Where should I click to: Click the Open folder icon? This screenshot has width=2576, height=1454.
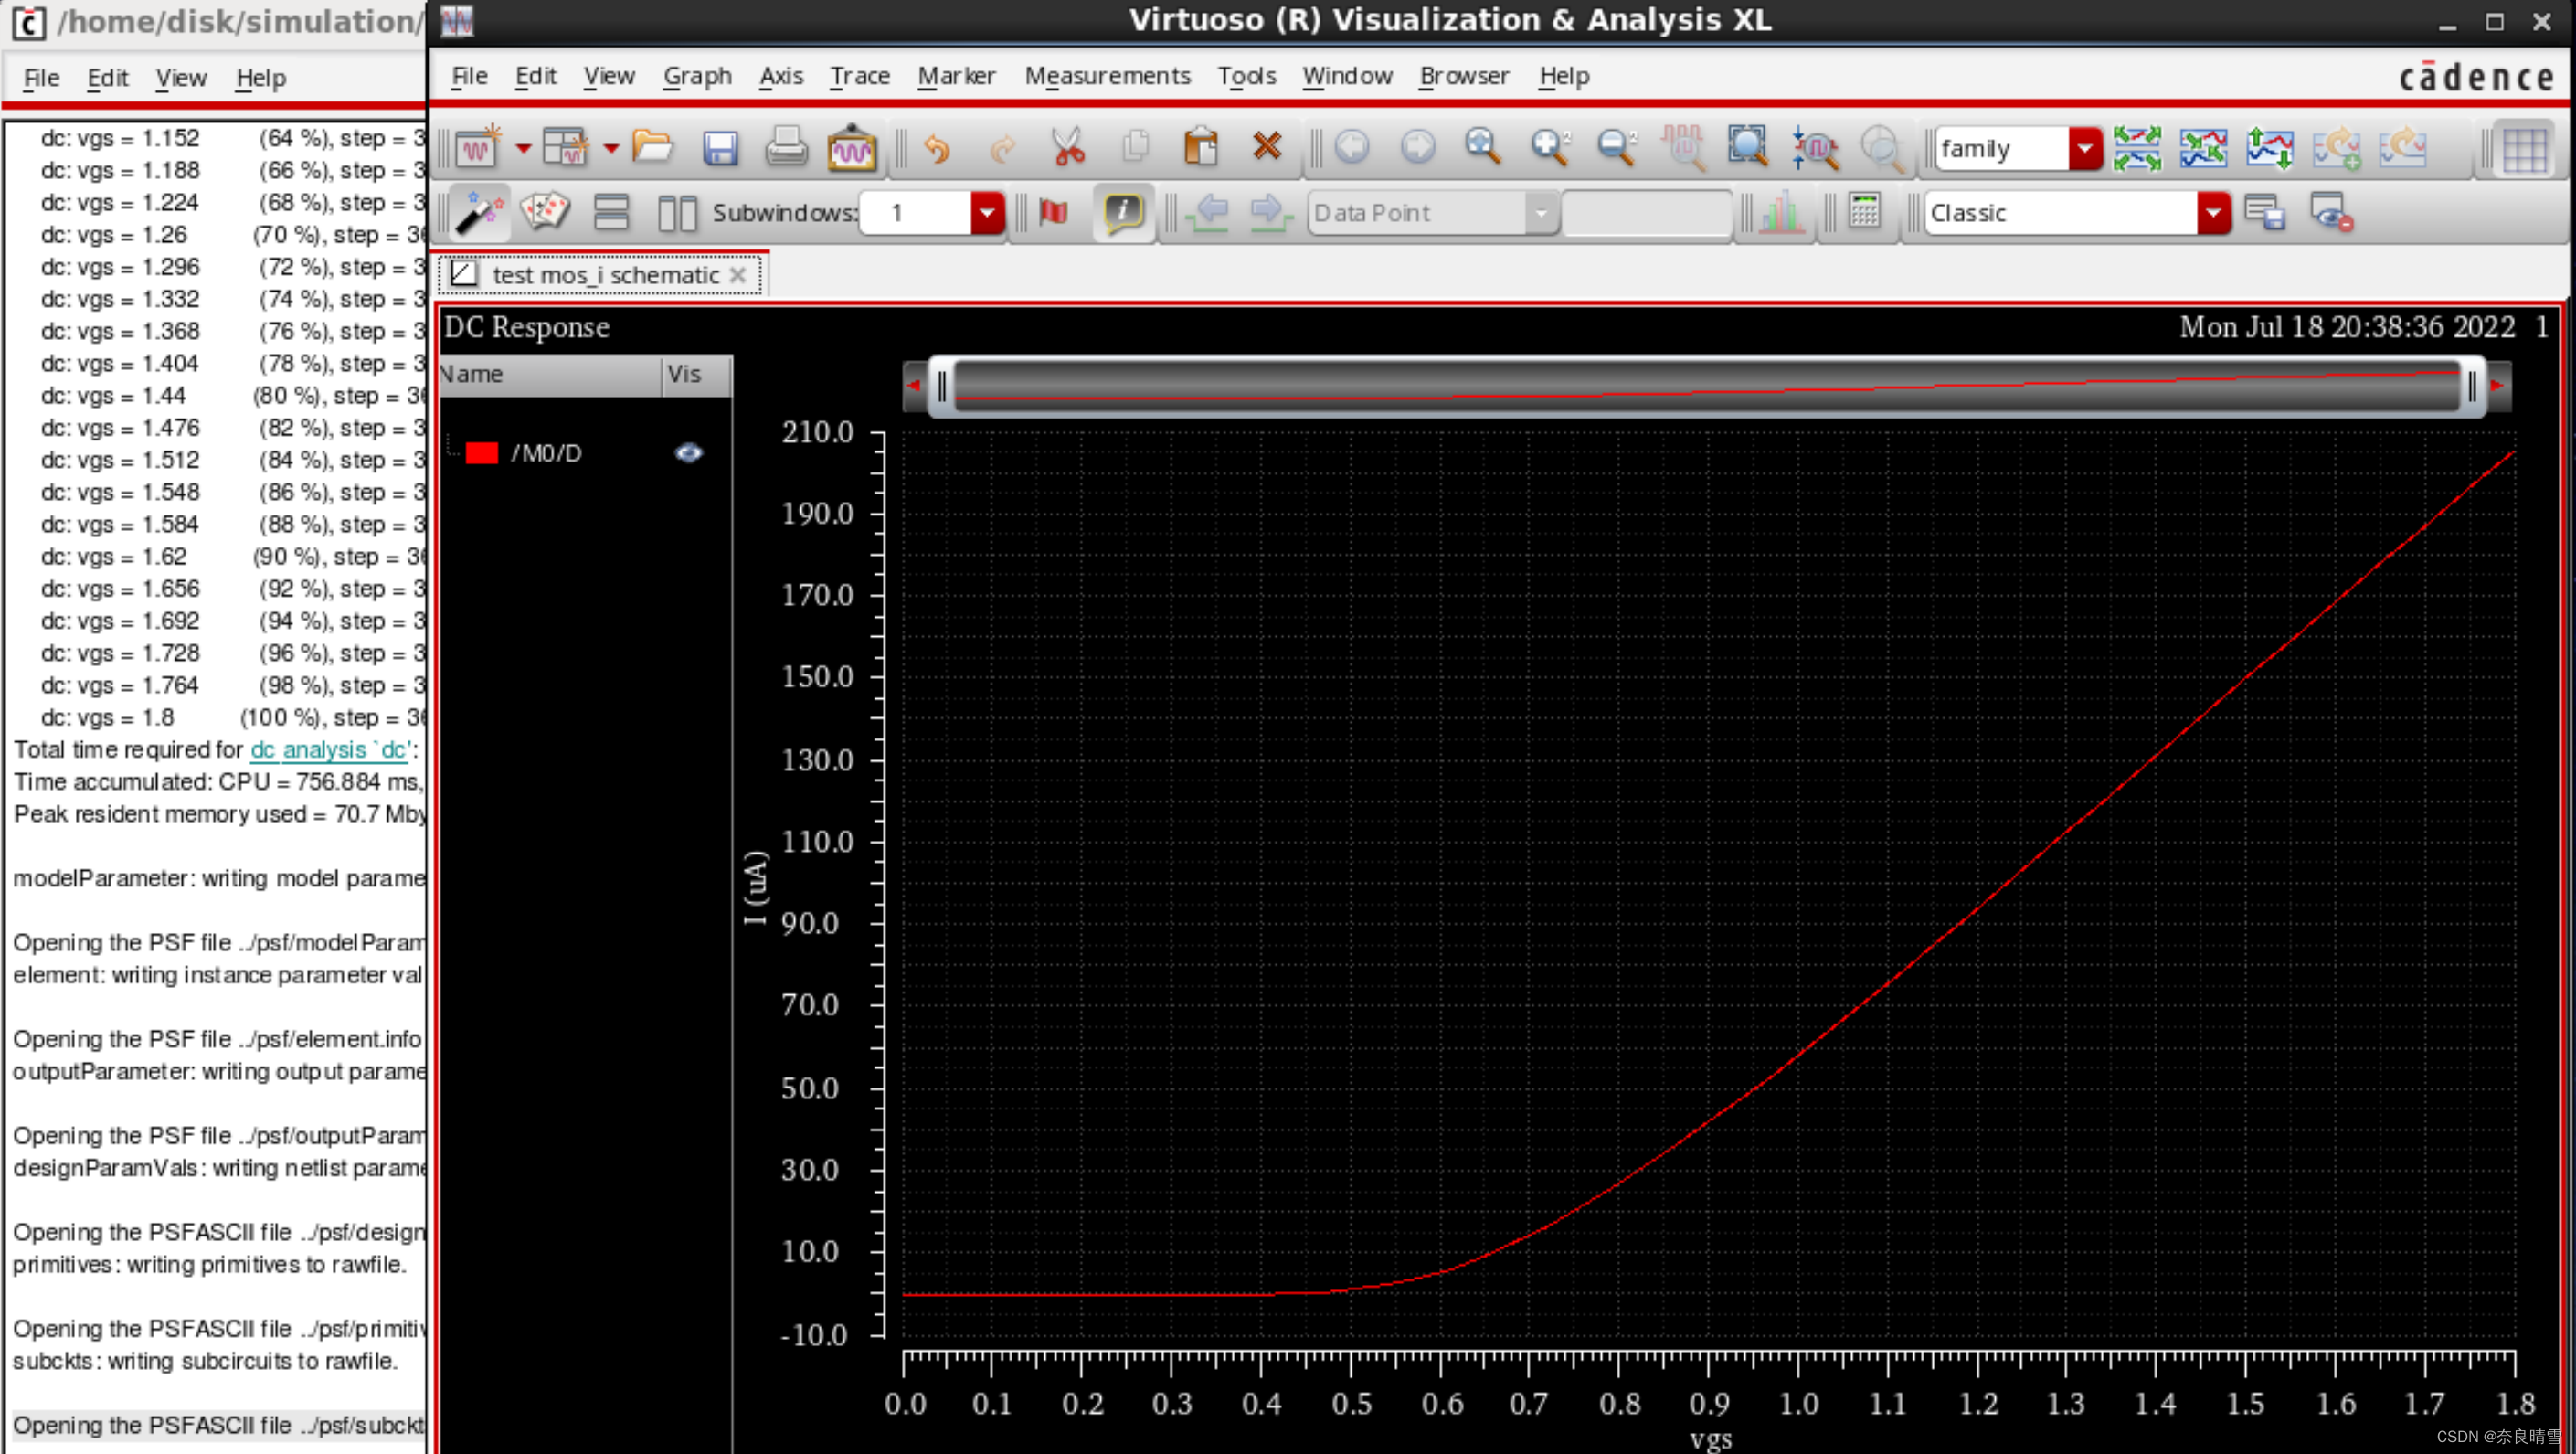(652, 148)
